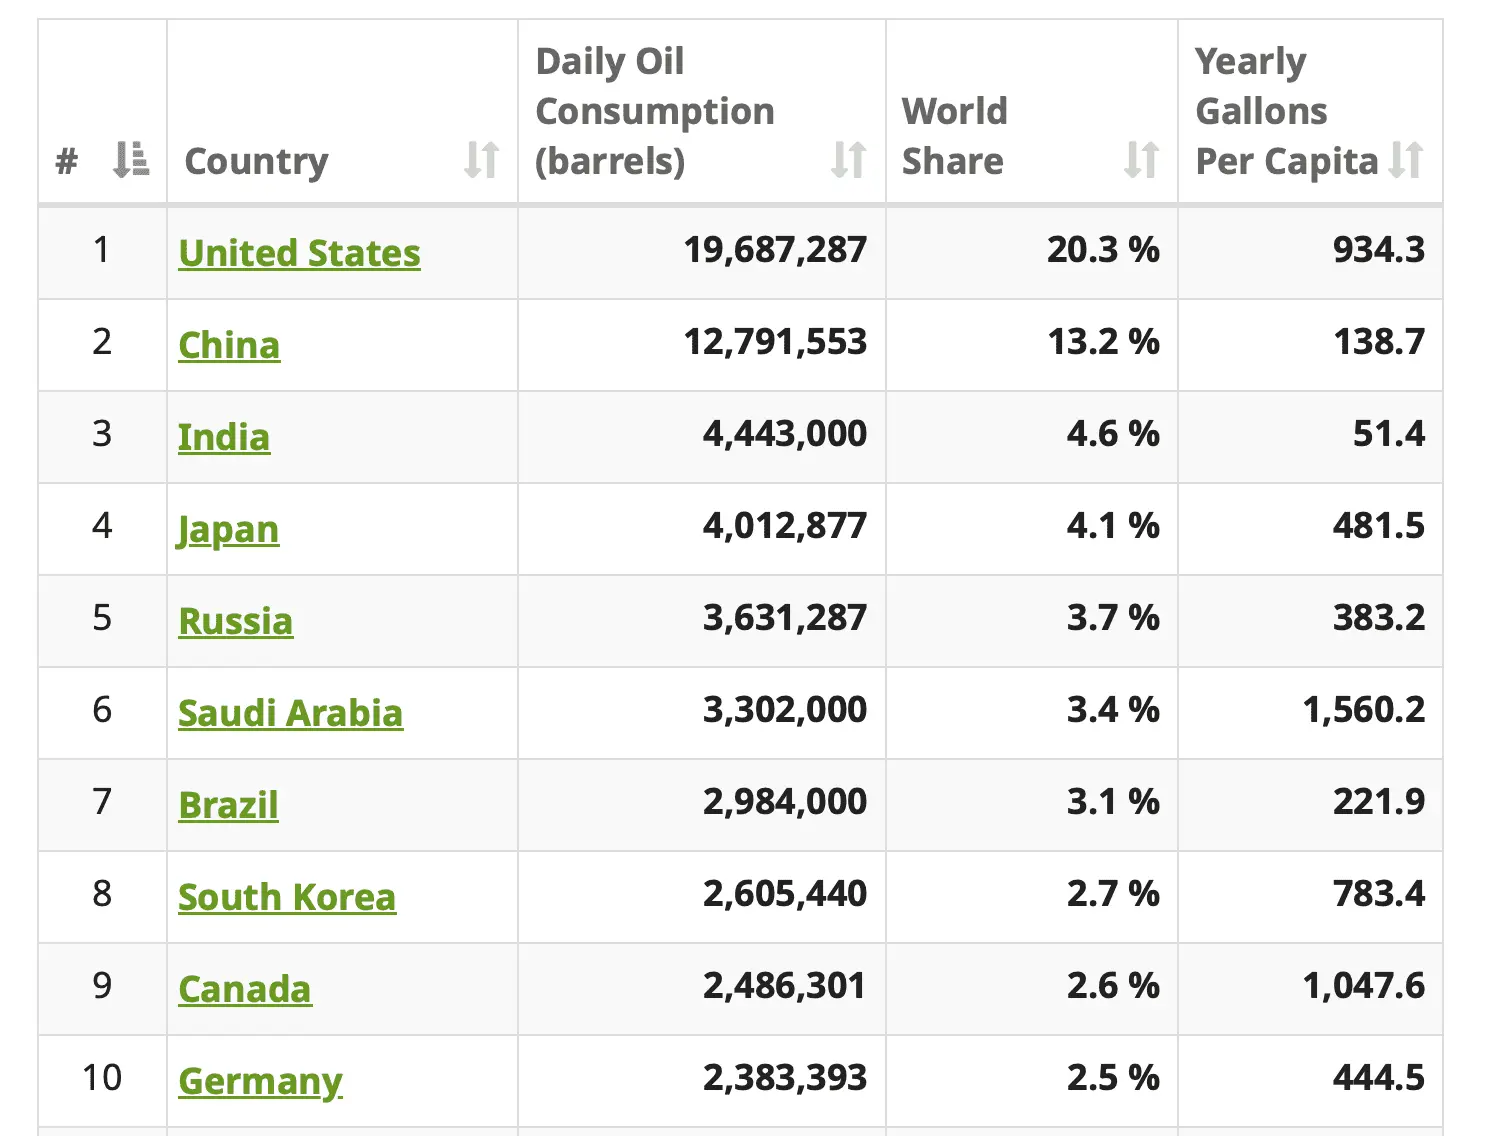Click the World Share header label
This screenshot has height=1136, width=1504.
[954, 136]
